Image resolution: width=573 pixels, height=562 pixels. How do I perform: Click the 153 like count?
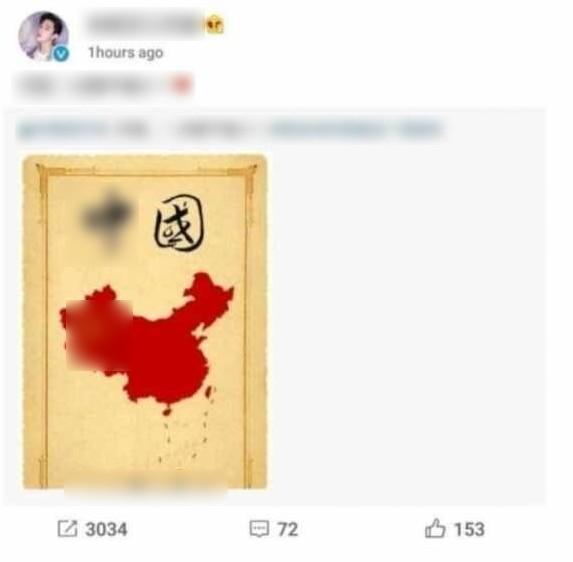click(x=469, y=529)
